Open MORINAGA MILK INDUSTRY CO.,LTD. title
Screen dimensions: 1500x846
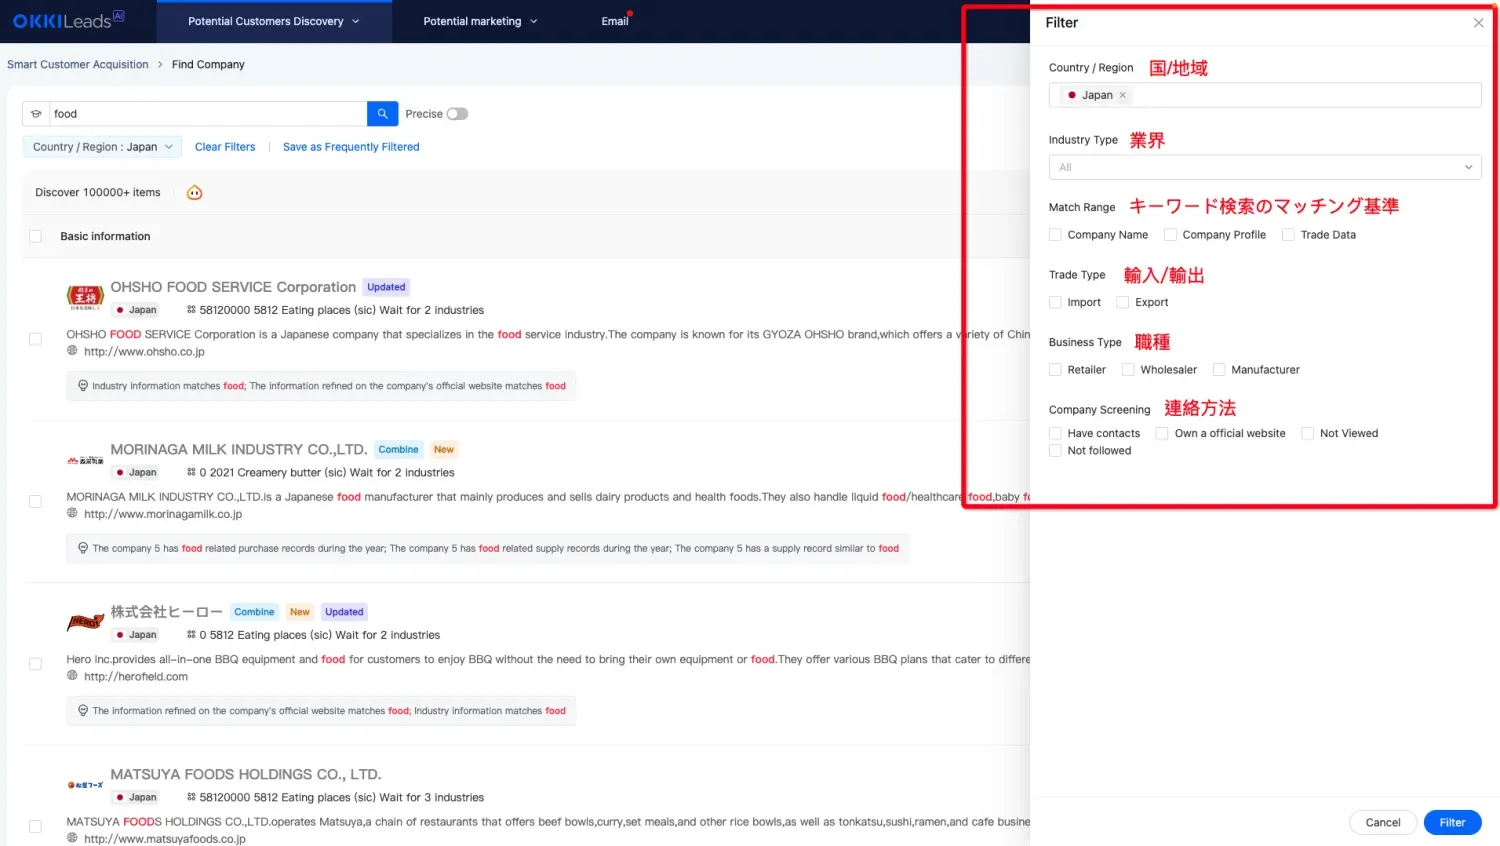[239, 450]
